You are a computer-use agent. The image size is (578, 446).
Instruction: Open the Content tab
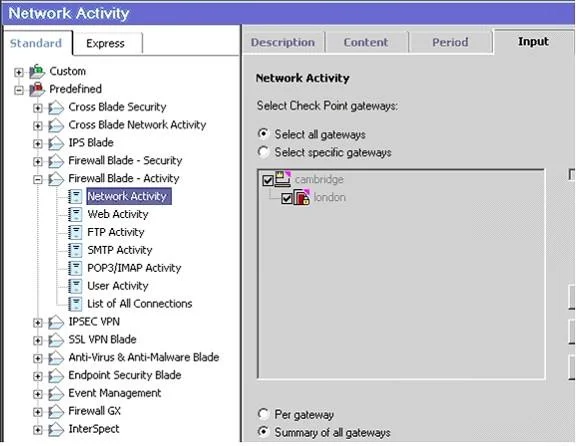(366, 42)
